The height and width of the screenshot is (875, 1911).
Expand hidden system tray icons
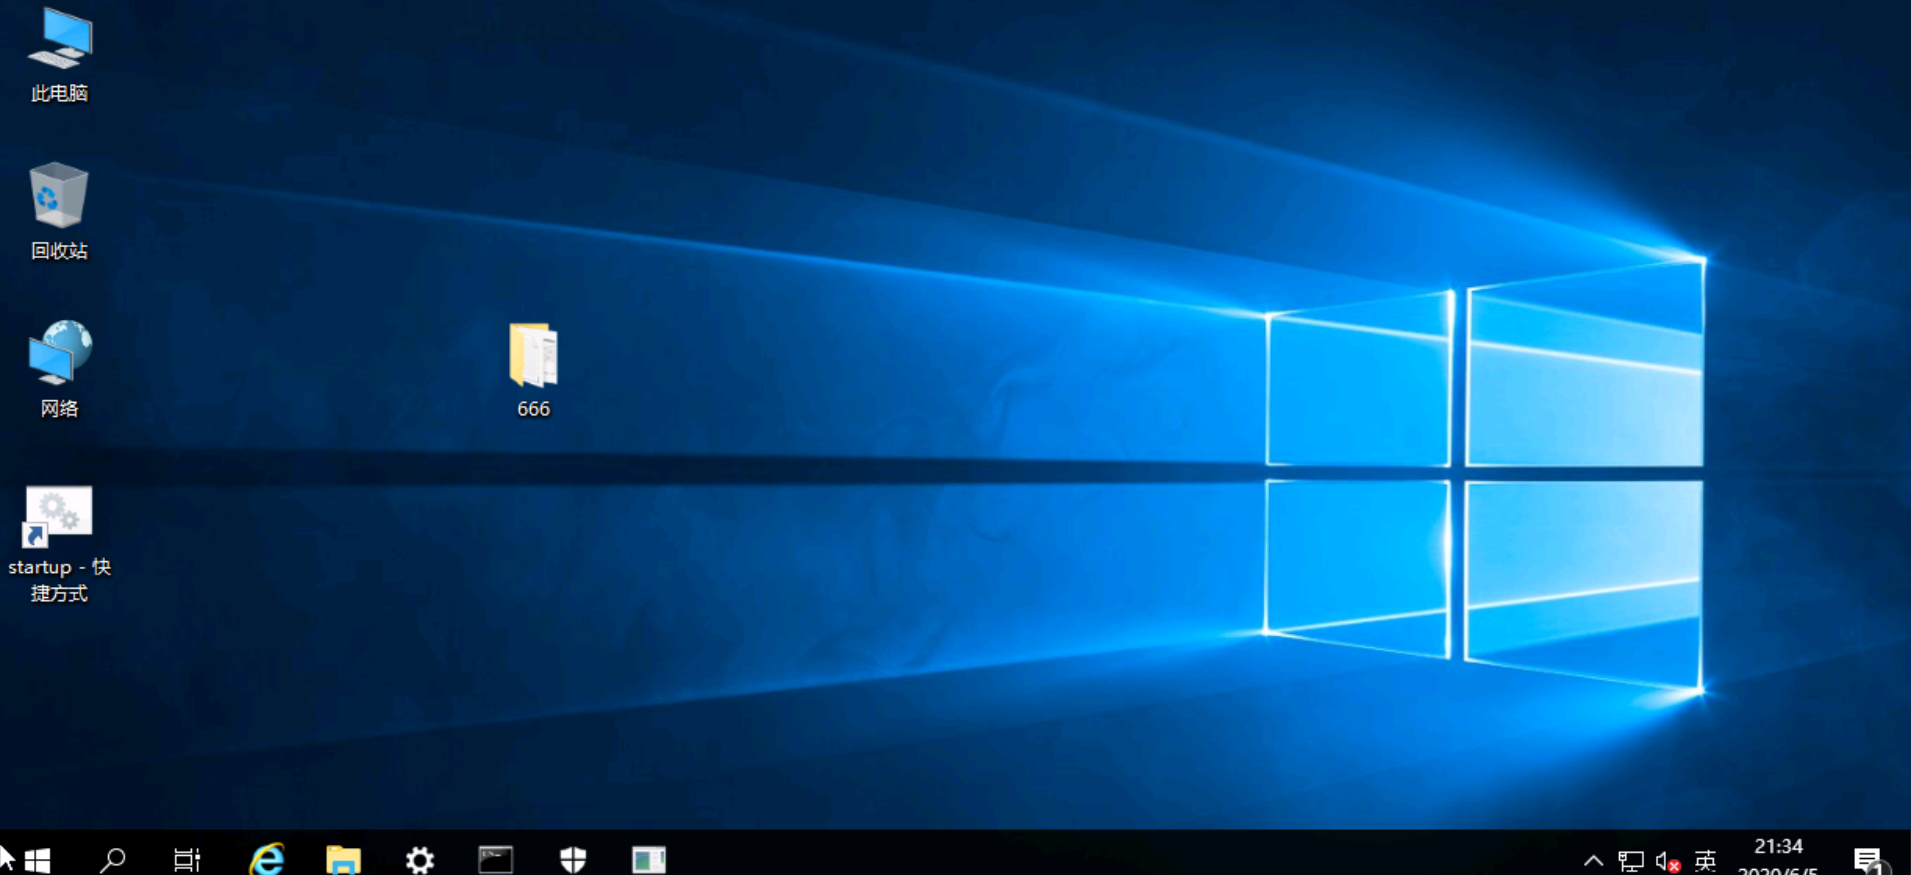[x=1594, y=860]
